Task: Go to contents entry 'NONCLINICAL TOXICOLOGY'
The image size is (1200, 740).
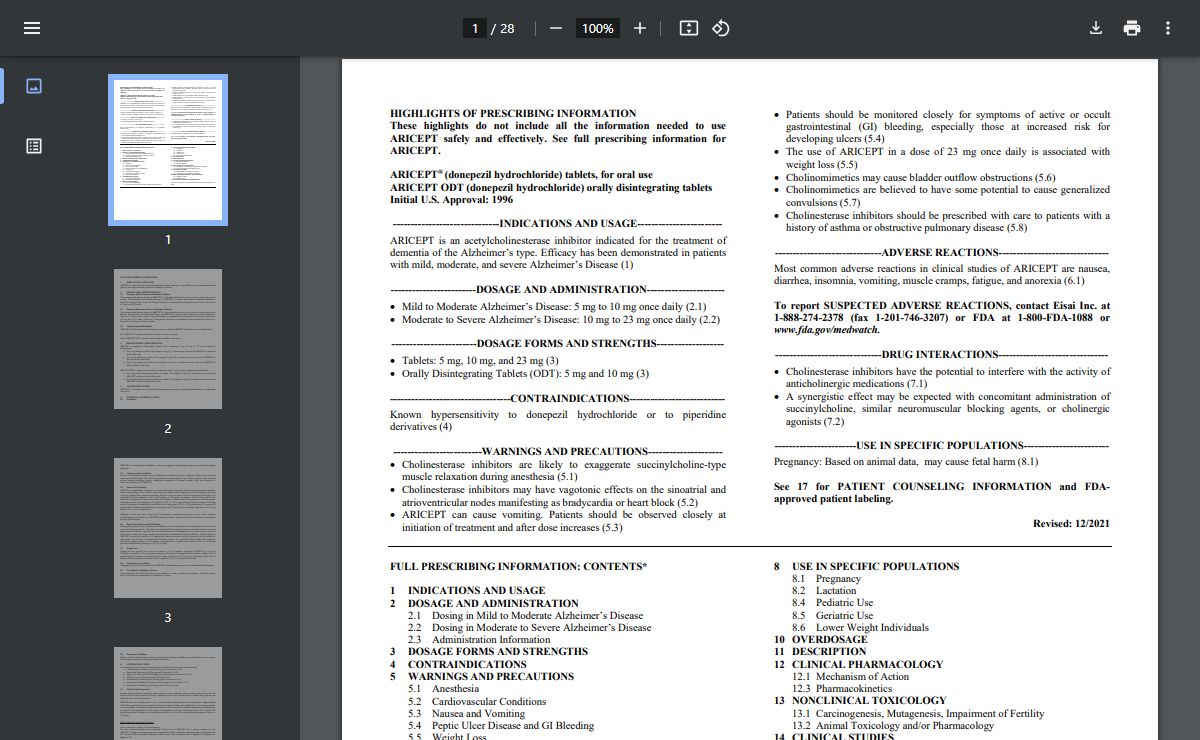Action: click(x=869, y=701)
